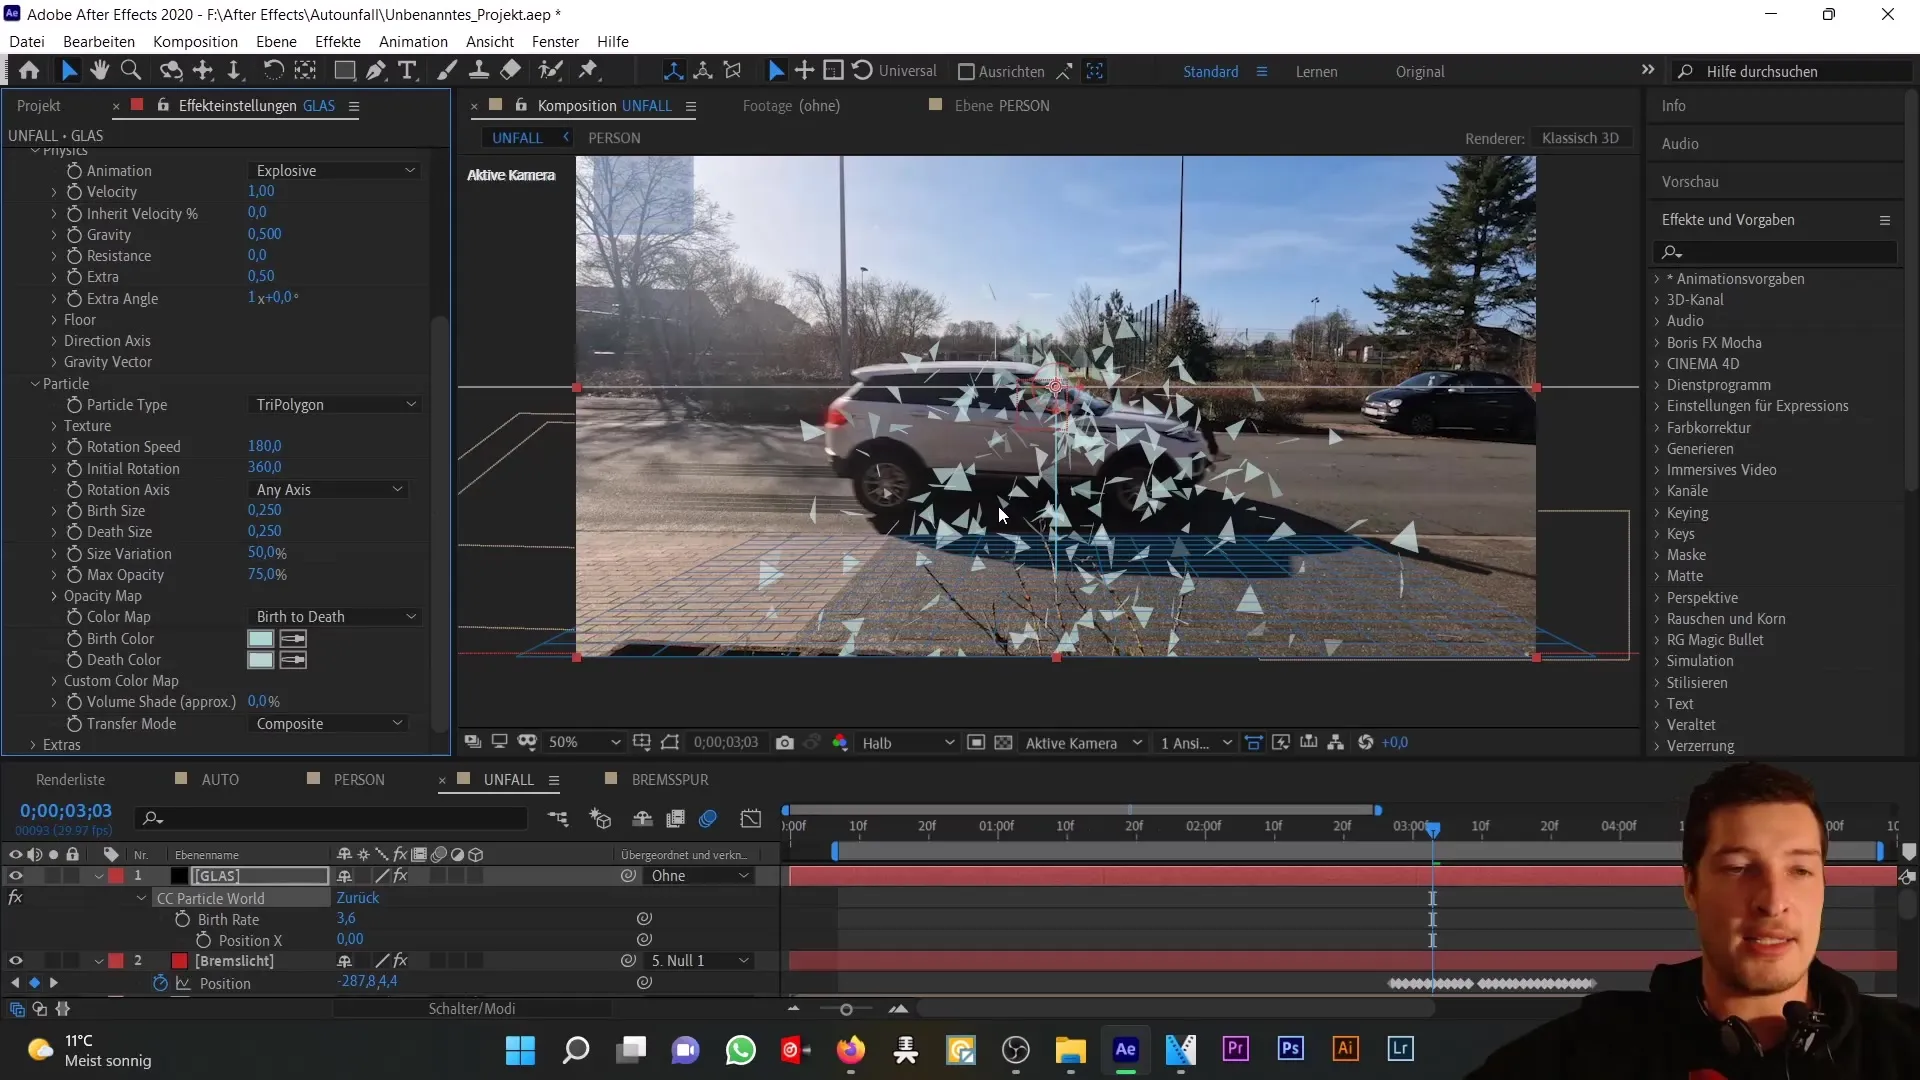
Task: Open Particle Type dropdown TriPolygon
Action: coord(334,404)
